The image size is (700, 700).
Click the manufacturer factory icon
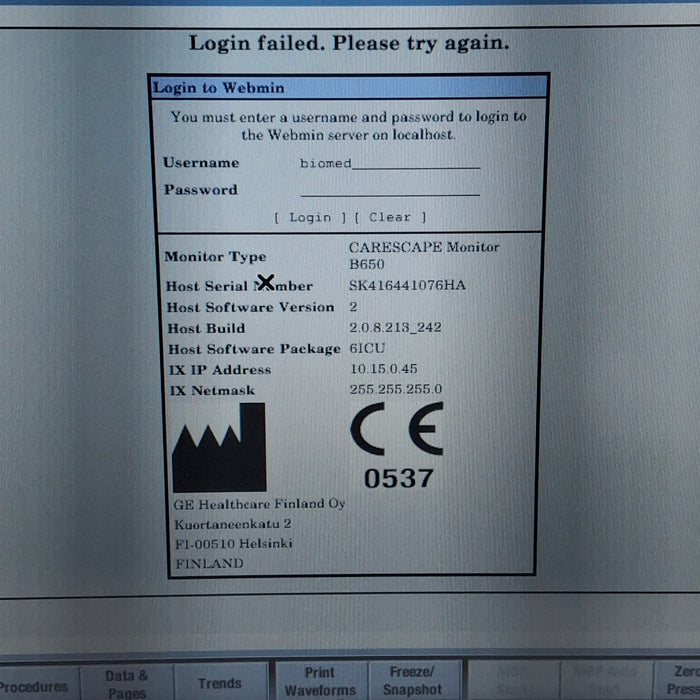tap(219, 448)
